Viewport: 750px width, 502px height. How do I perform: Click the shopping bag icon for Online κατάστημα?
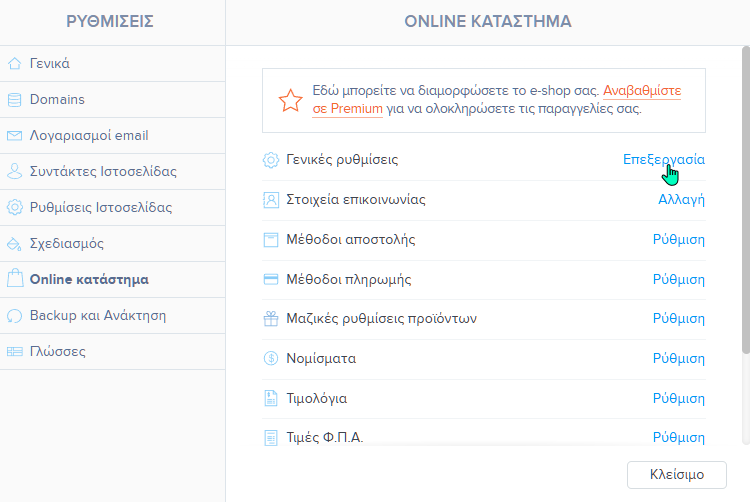point(14,280)
